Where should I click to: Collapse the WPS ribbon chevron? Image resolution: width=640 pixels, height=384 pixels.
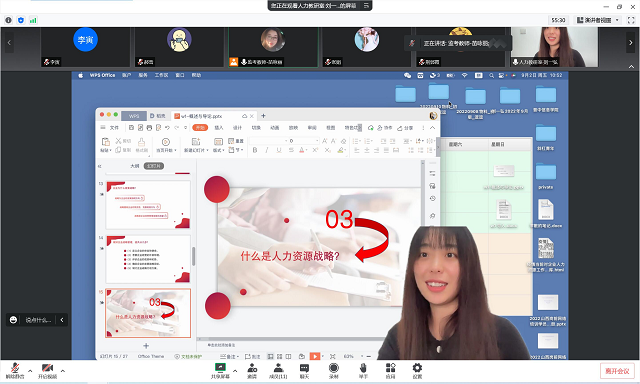(432, 128)
